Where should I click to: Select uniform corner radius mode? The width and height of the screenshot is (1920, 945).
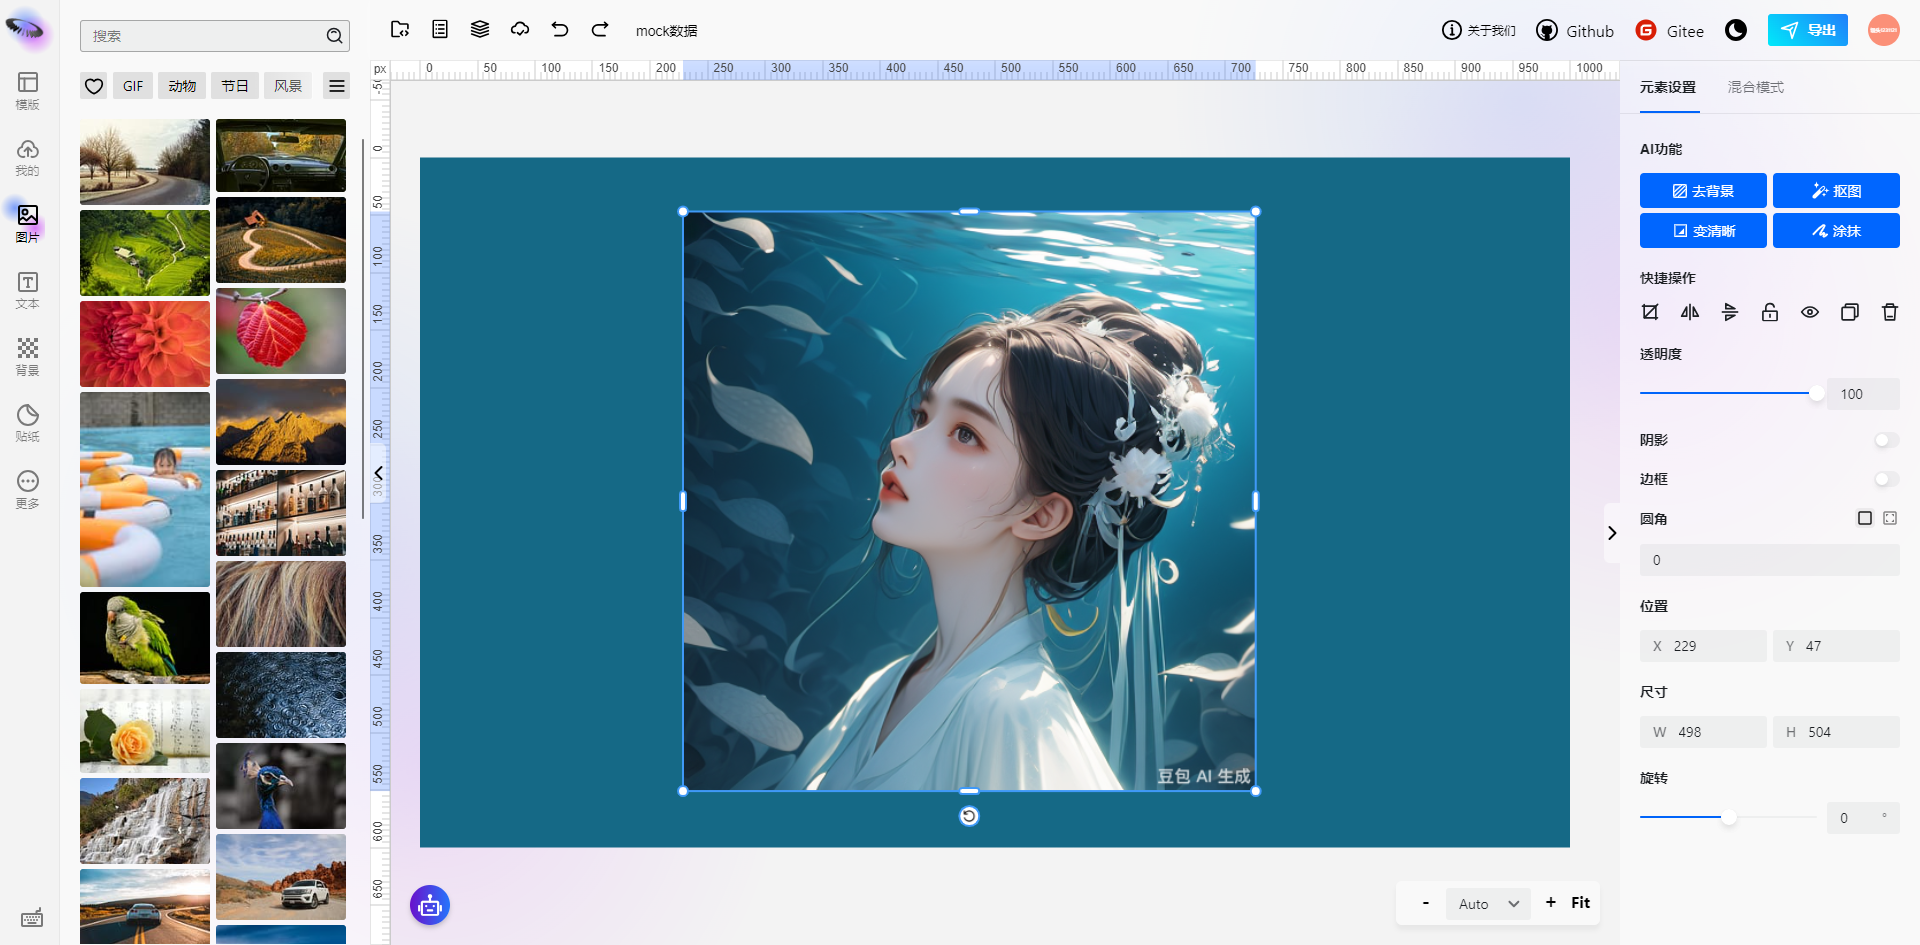pyautogui.click(x=1865, y=518)
